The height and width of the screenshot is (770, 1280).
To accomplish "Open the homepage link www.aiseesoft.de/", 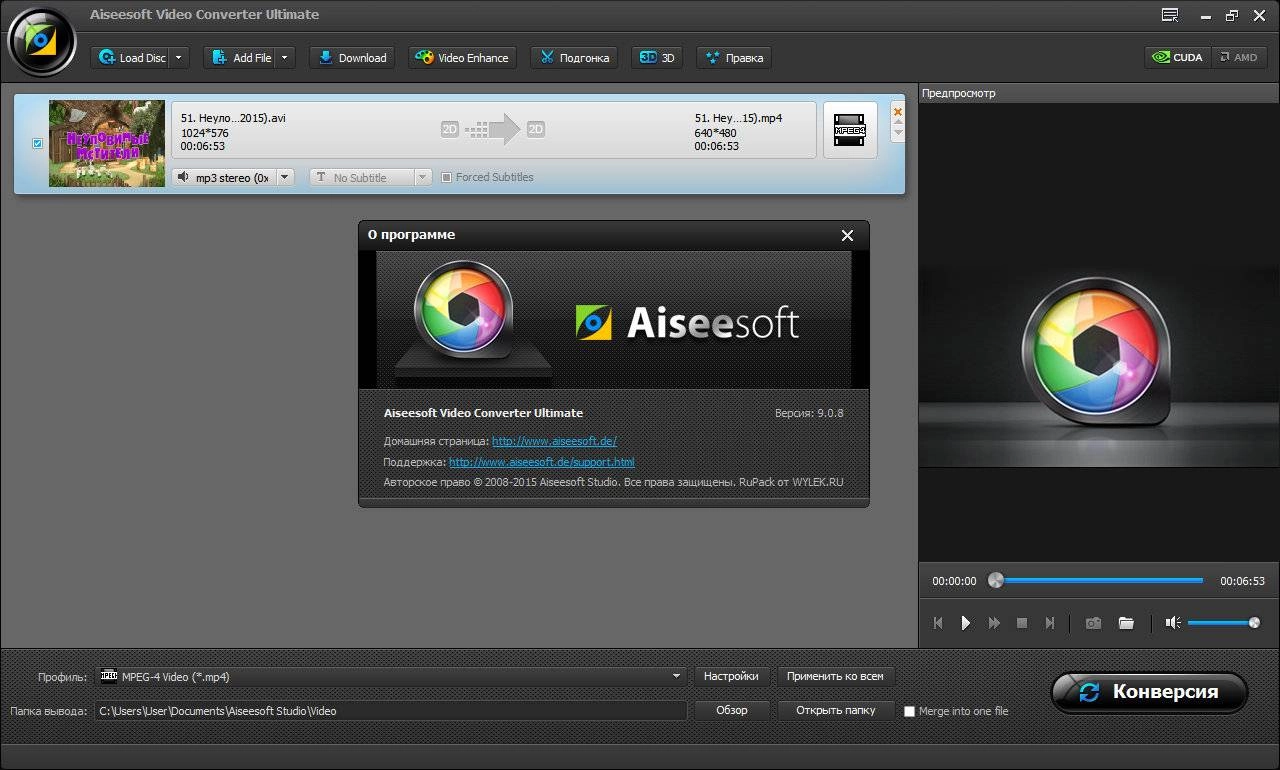I will tap(554, 441).
